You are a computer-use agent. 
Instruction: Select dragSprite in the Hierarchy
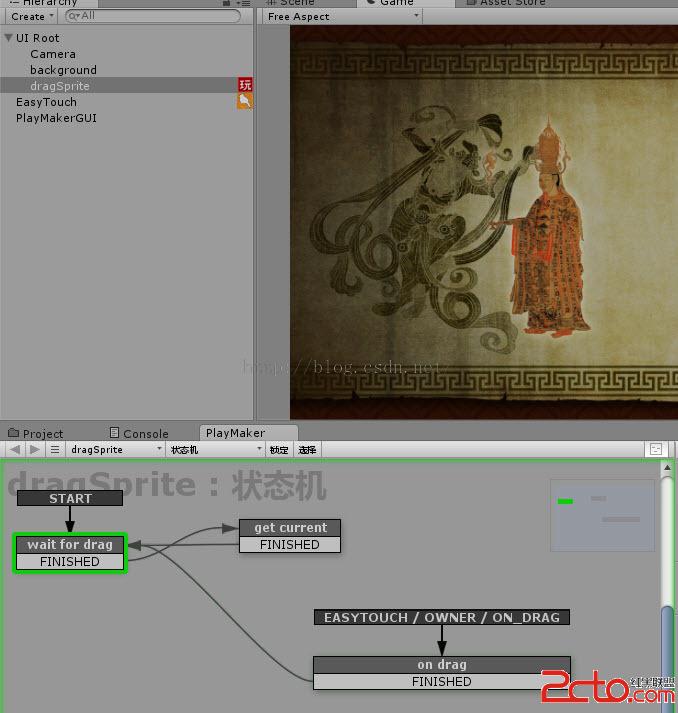click(60, 86)
